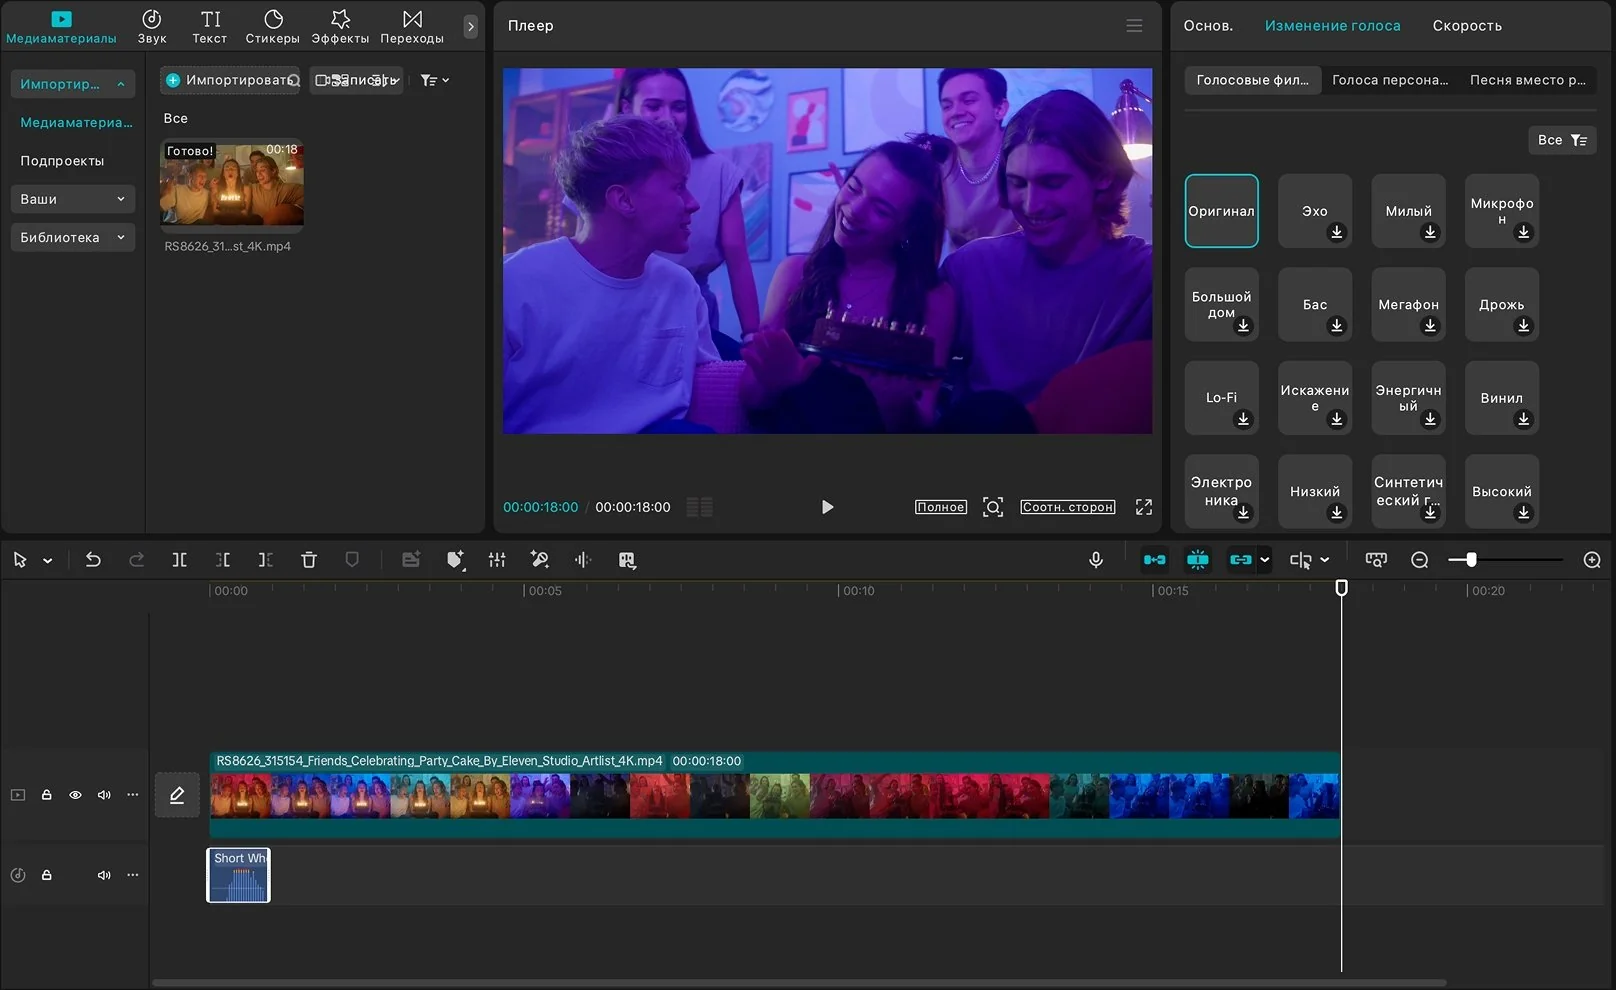Click the zoom out timeline icon
This screenshot has width=1616, height=990.
point(1419,560)
